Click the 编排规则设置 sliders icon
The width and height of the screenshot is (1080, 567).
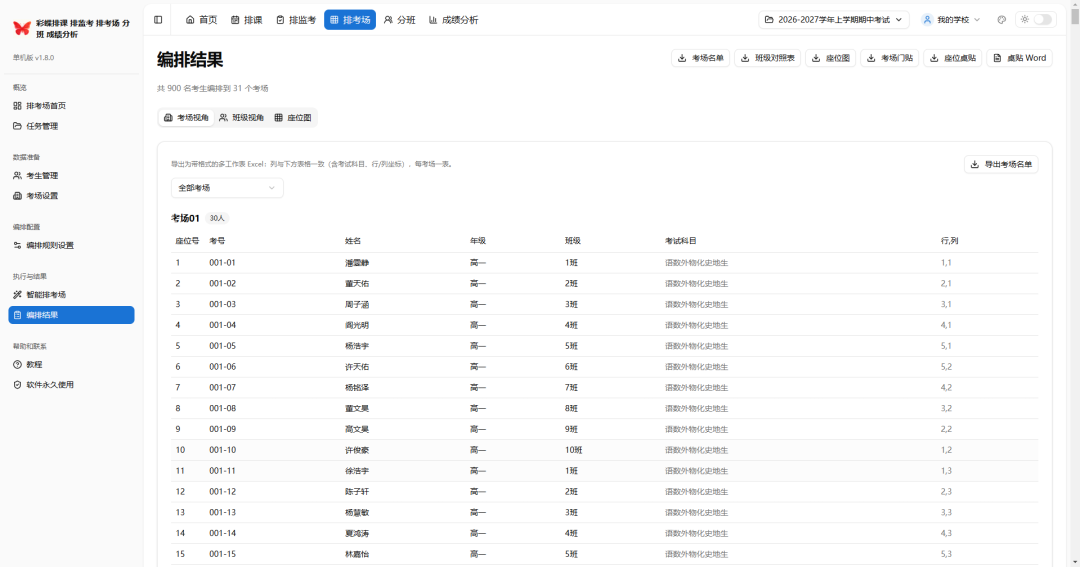(17, 245)
